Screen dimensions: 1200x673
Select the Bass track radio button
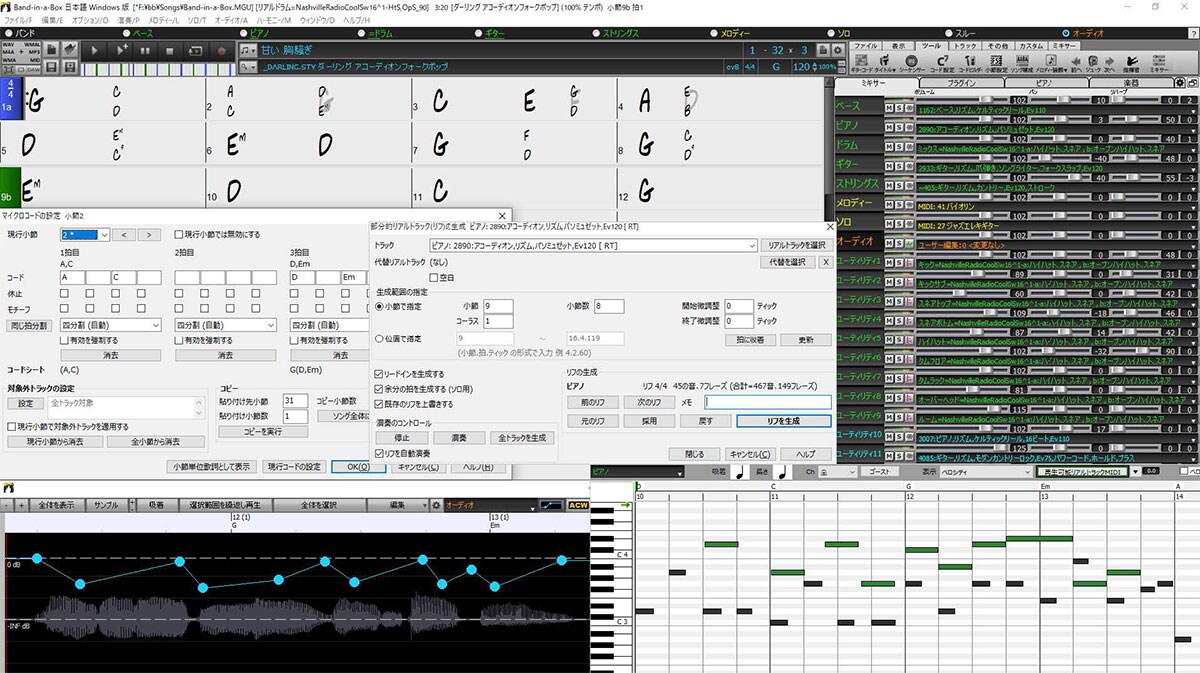[x=125, y=33]
